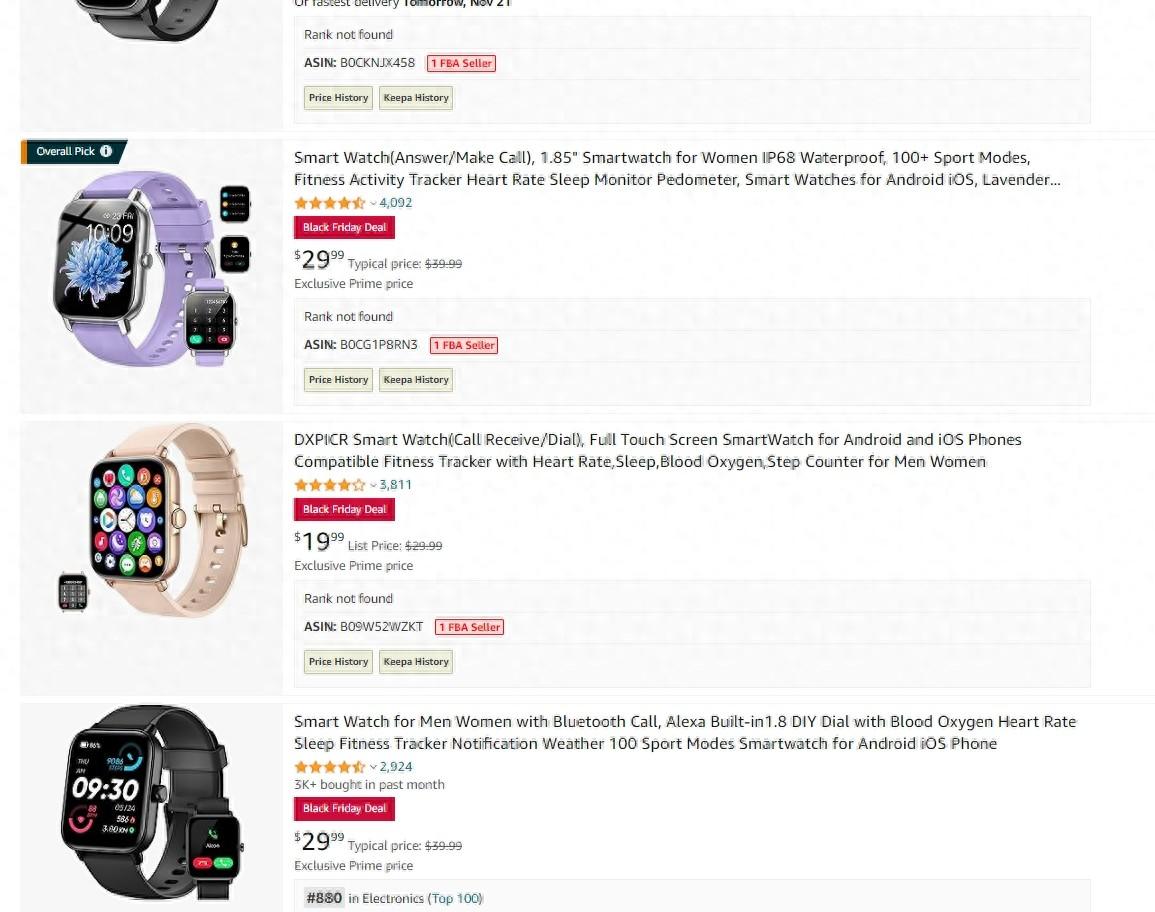Click Keepa History for ASIN B0CKNJX458

[x=415, y=98]
